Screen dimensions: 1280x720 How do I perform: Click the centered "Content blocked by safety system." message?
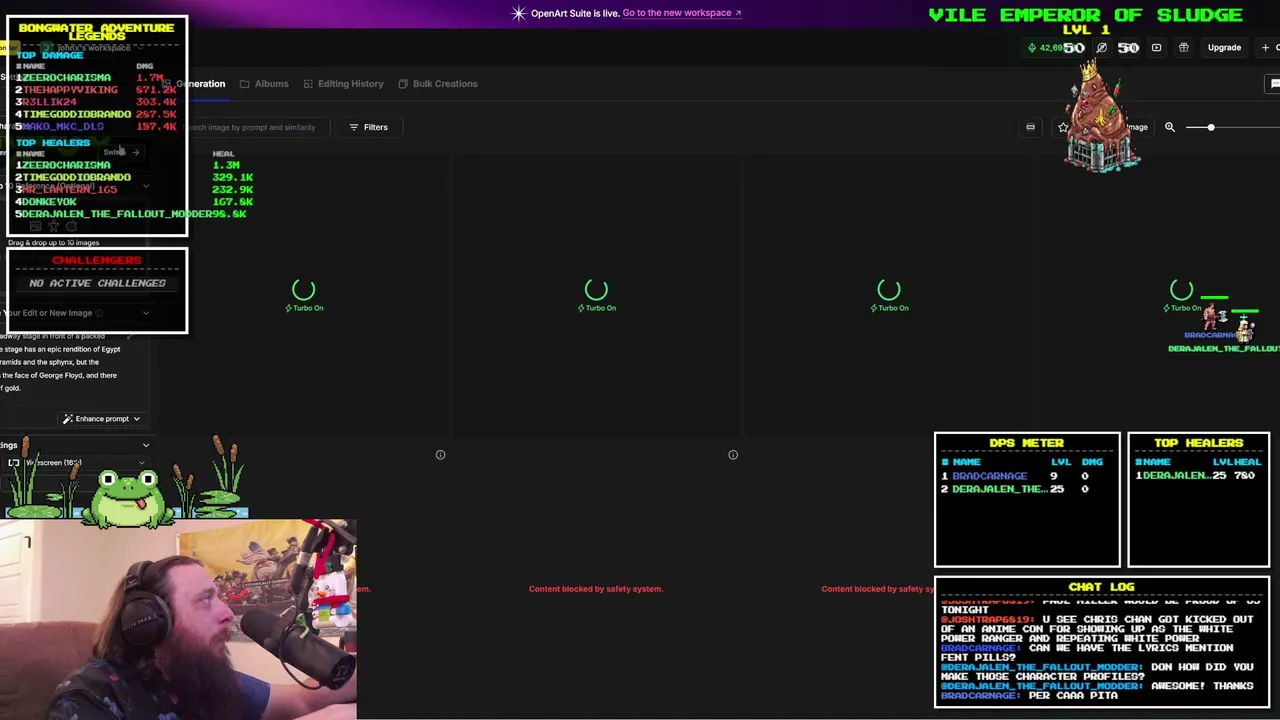(x=596, y=589)
